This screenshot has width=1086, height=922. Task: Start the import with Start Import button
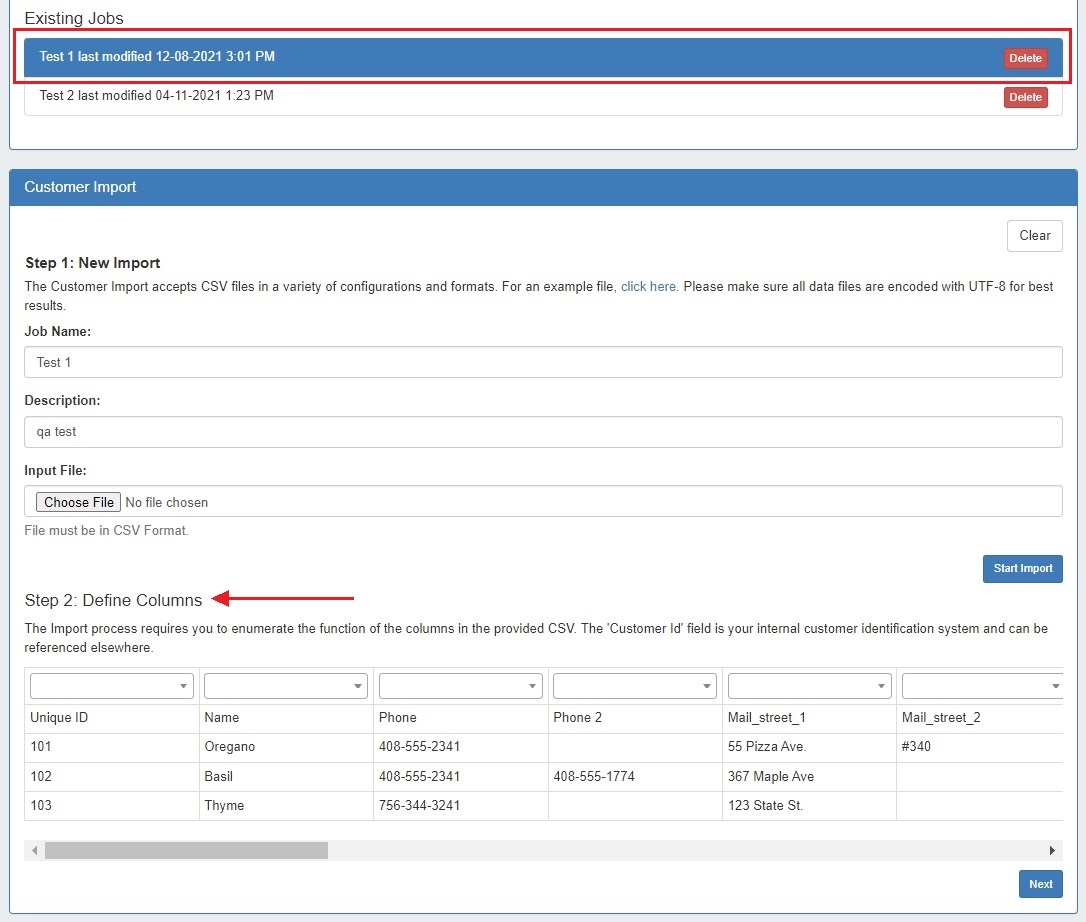point(1022,568)
